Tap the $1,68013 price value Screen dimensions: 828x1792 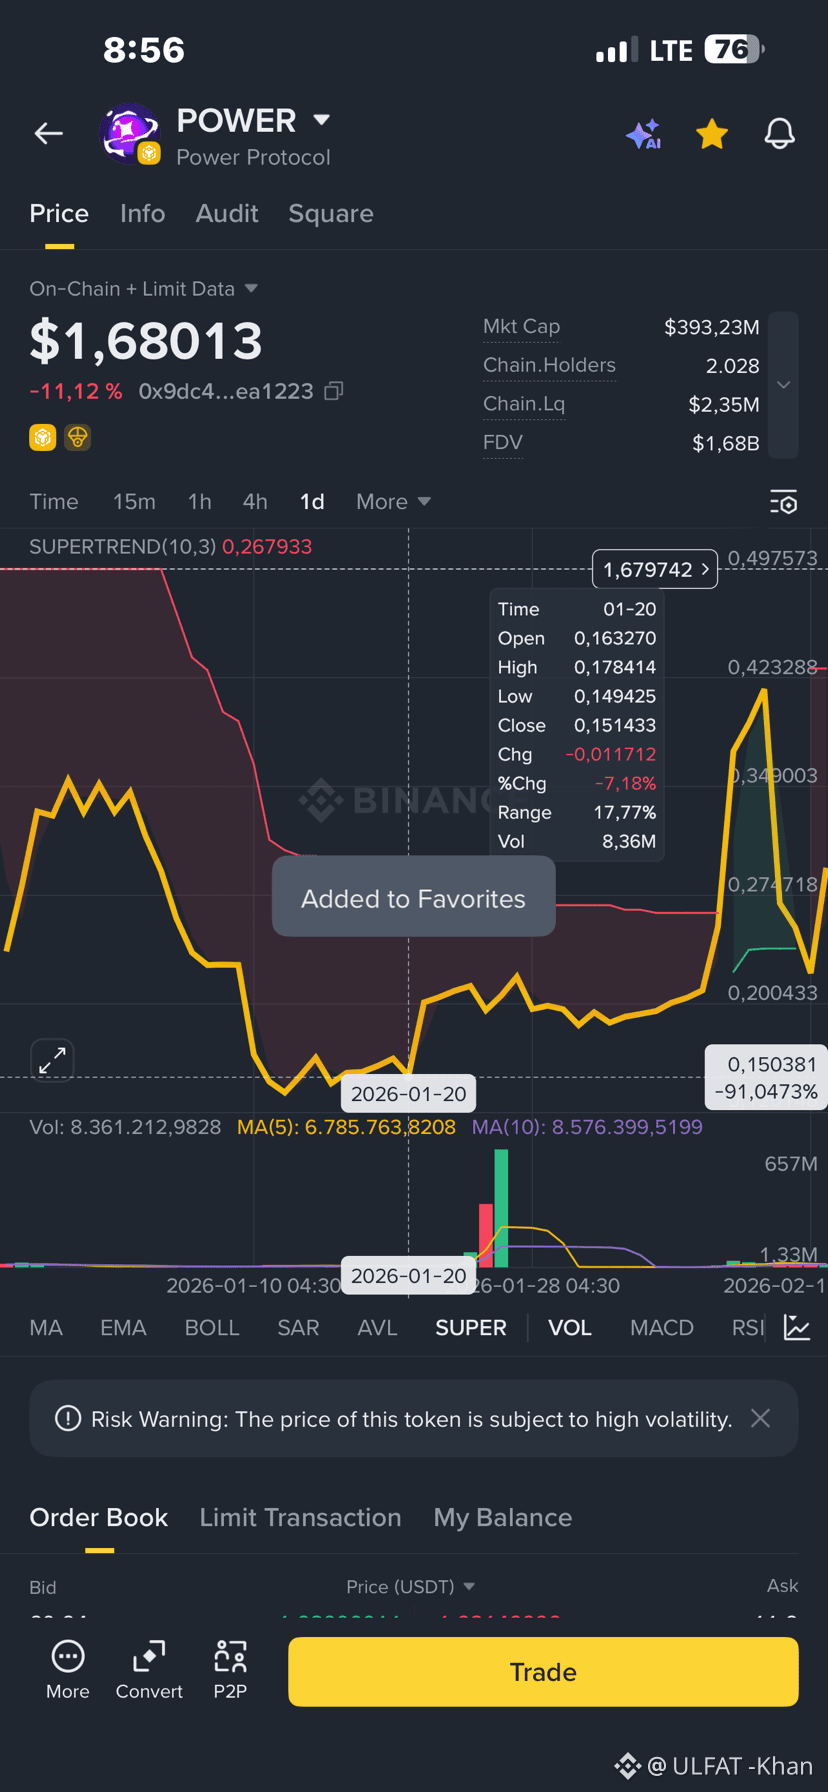click(146, 341)
